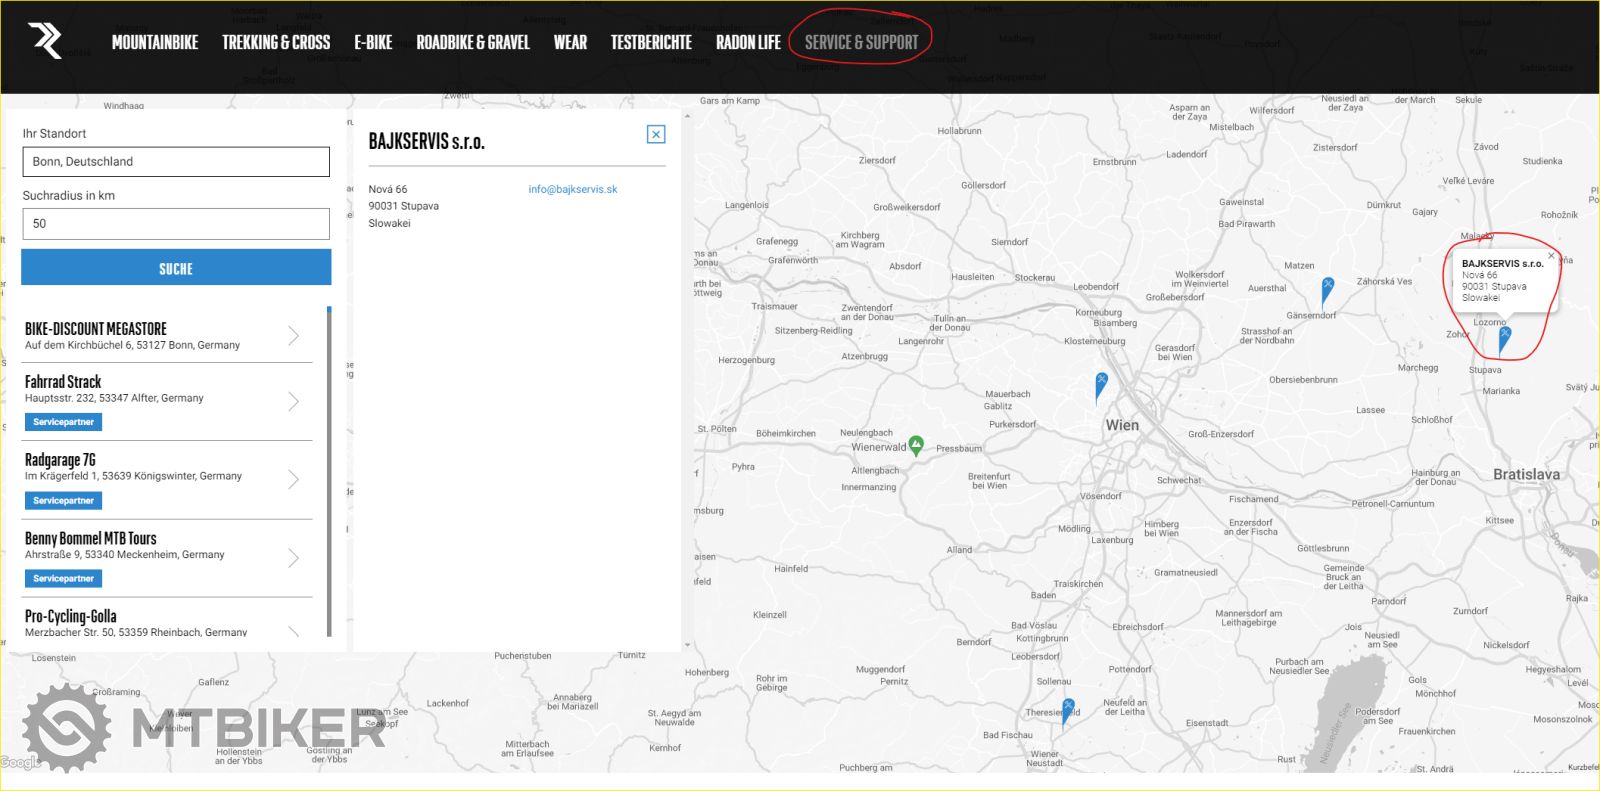Click the map marker near Stupava
The height and width of the screenshot is (791, 1600).
click(x=1504, y=338)
